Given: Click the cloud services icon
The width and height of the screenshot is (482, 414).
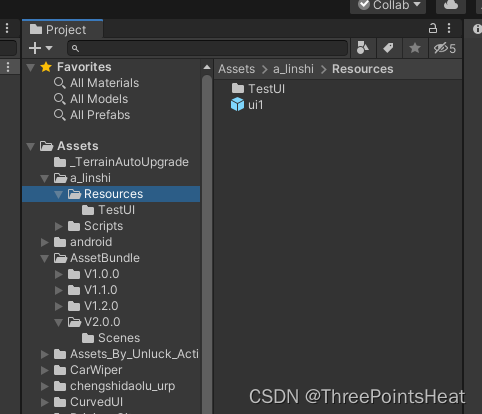Looking at the screenshot, I should [451, 5].
